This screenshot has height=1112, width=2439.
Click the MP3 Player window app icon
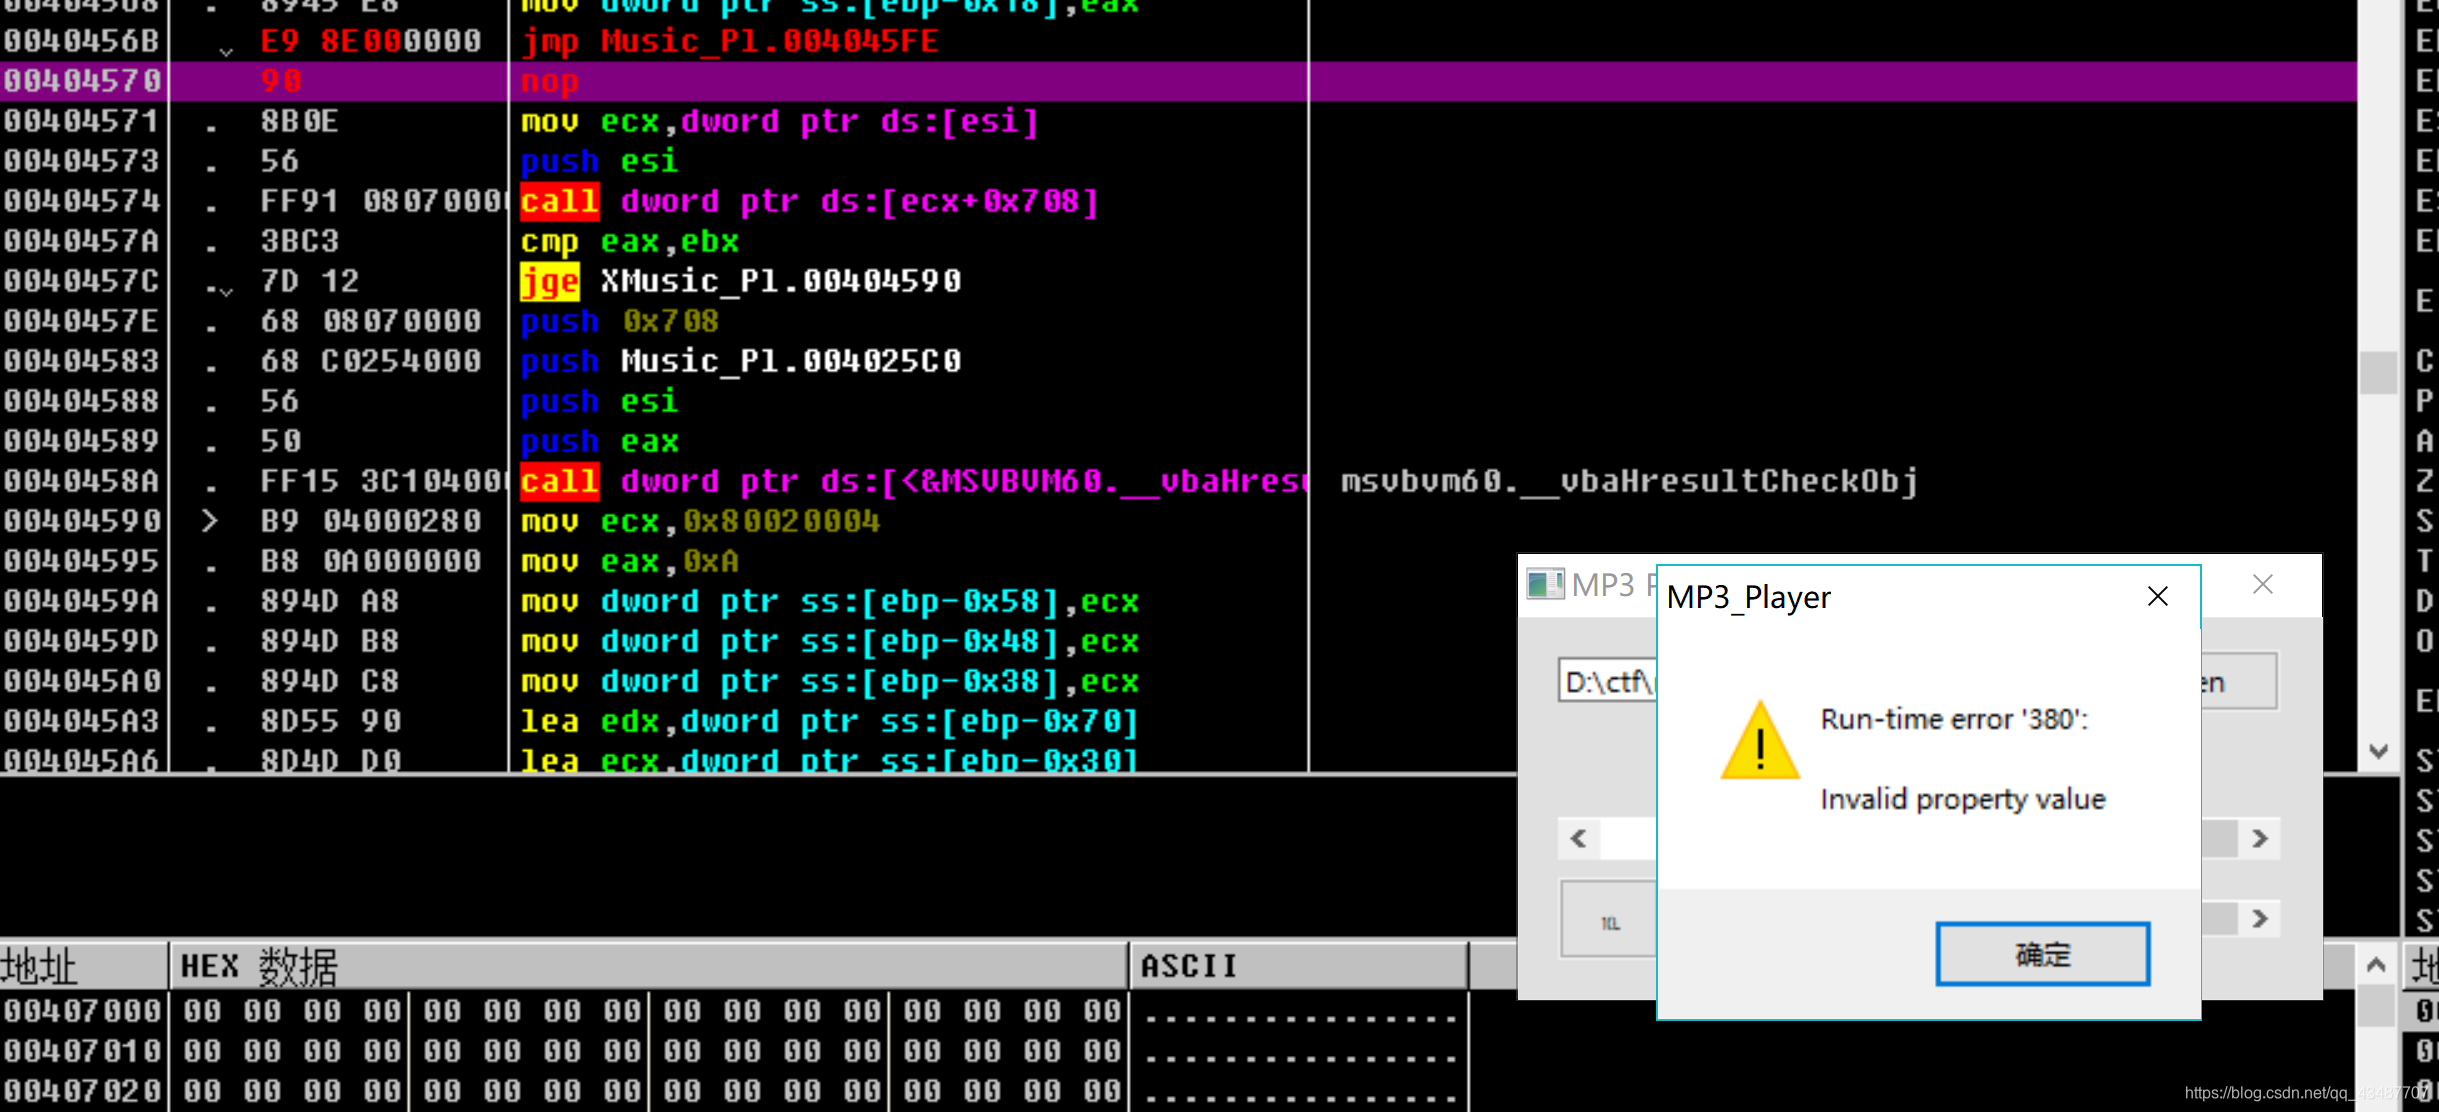(1545, 584)
